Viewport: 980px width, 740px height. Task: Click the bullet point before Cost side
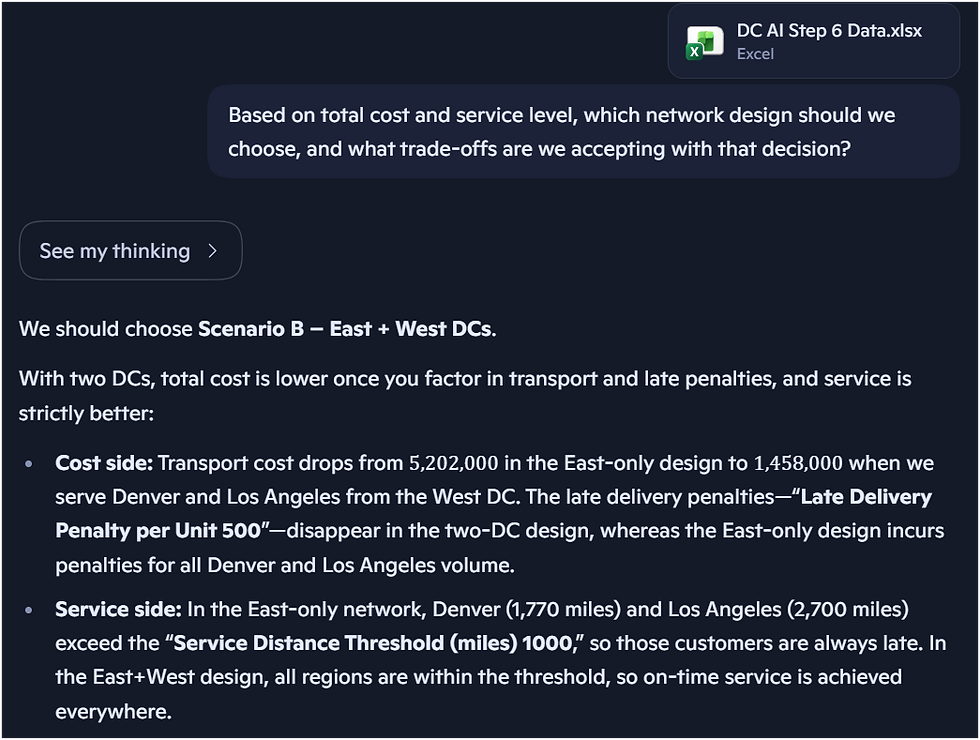32,464
